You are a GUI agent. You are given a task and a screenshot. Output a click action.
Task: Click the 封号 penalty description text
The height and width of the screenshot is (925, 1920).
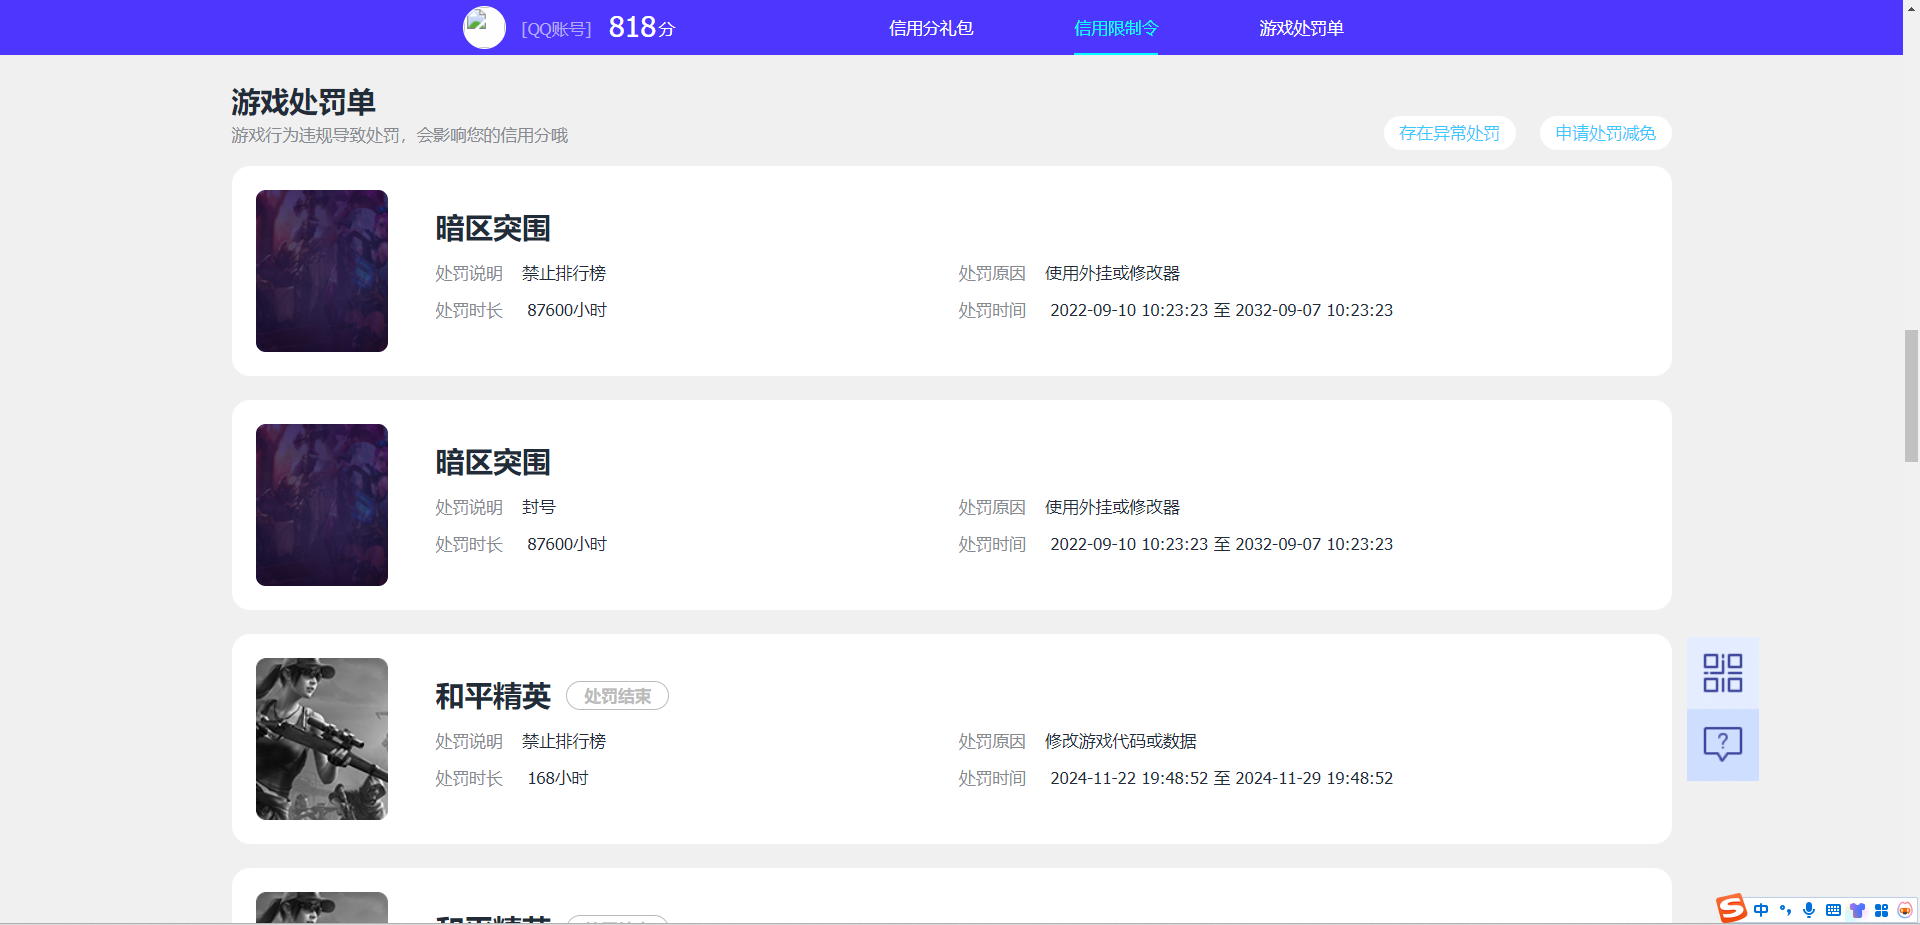[x=539, y=507]
